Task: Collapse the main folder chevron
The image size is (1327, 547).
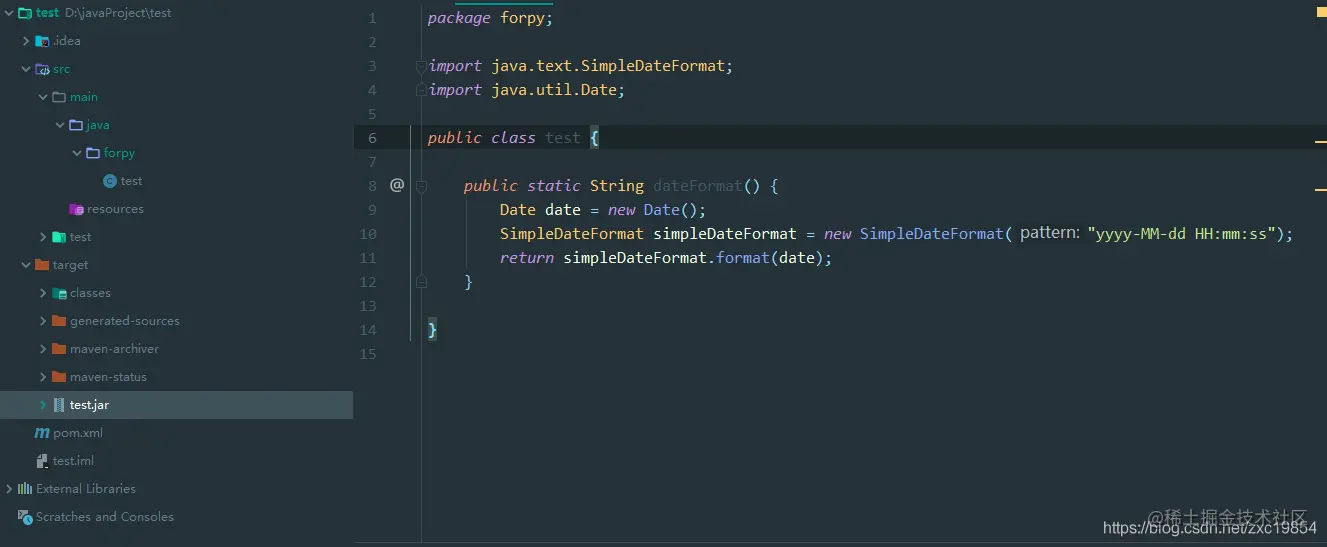Action: (43, 97)
